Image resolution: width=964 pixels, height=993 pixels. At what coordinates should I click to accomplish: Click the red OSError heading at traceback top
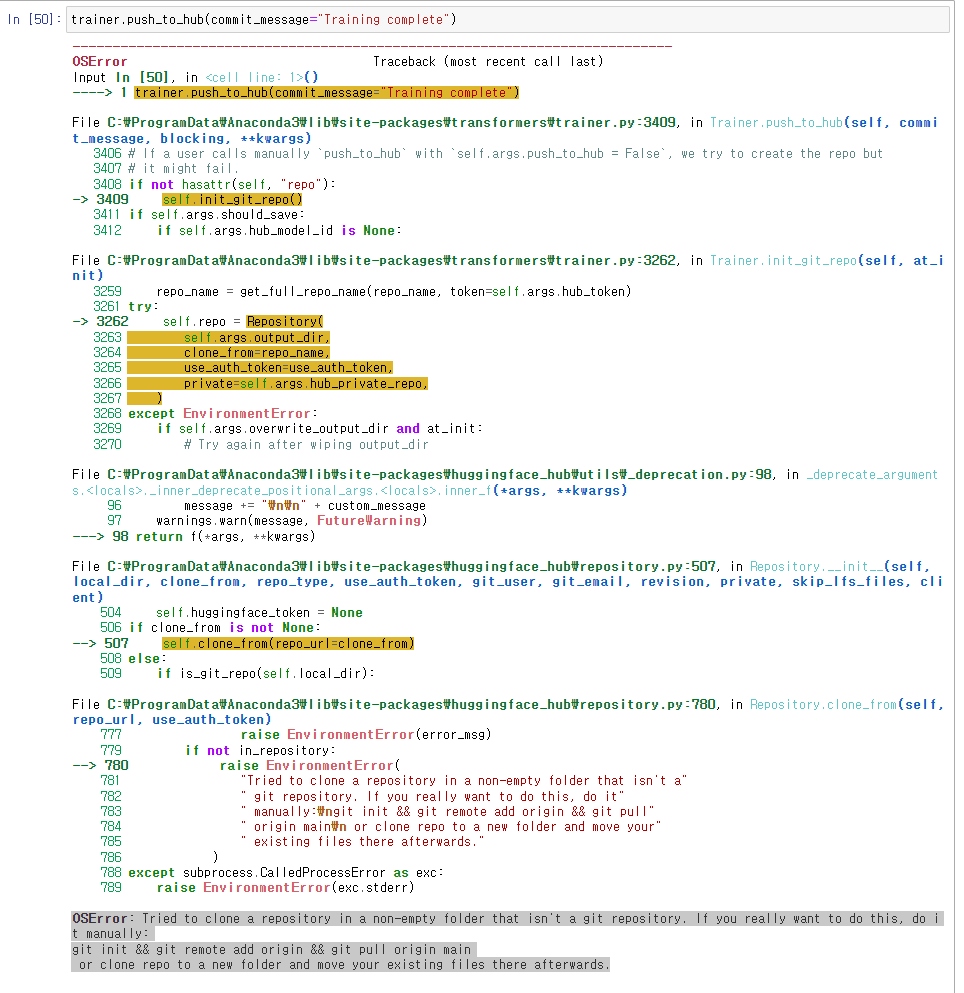point(99,61)
